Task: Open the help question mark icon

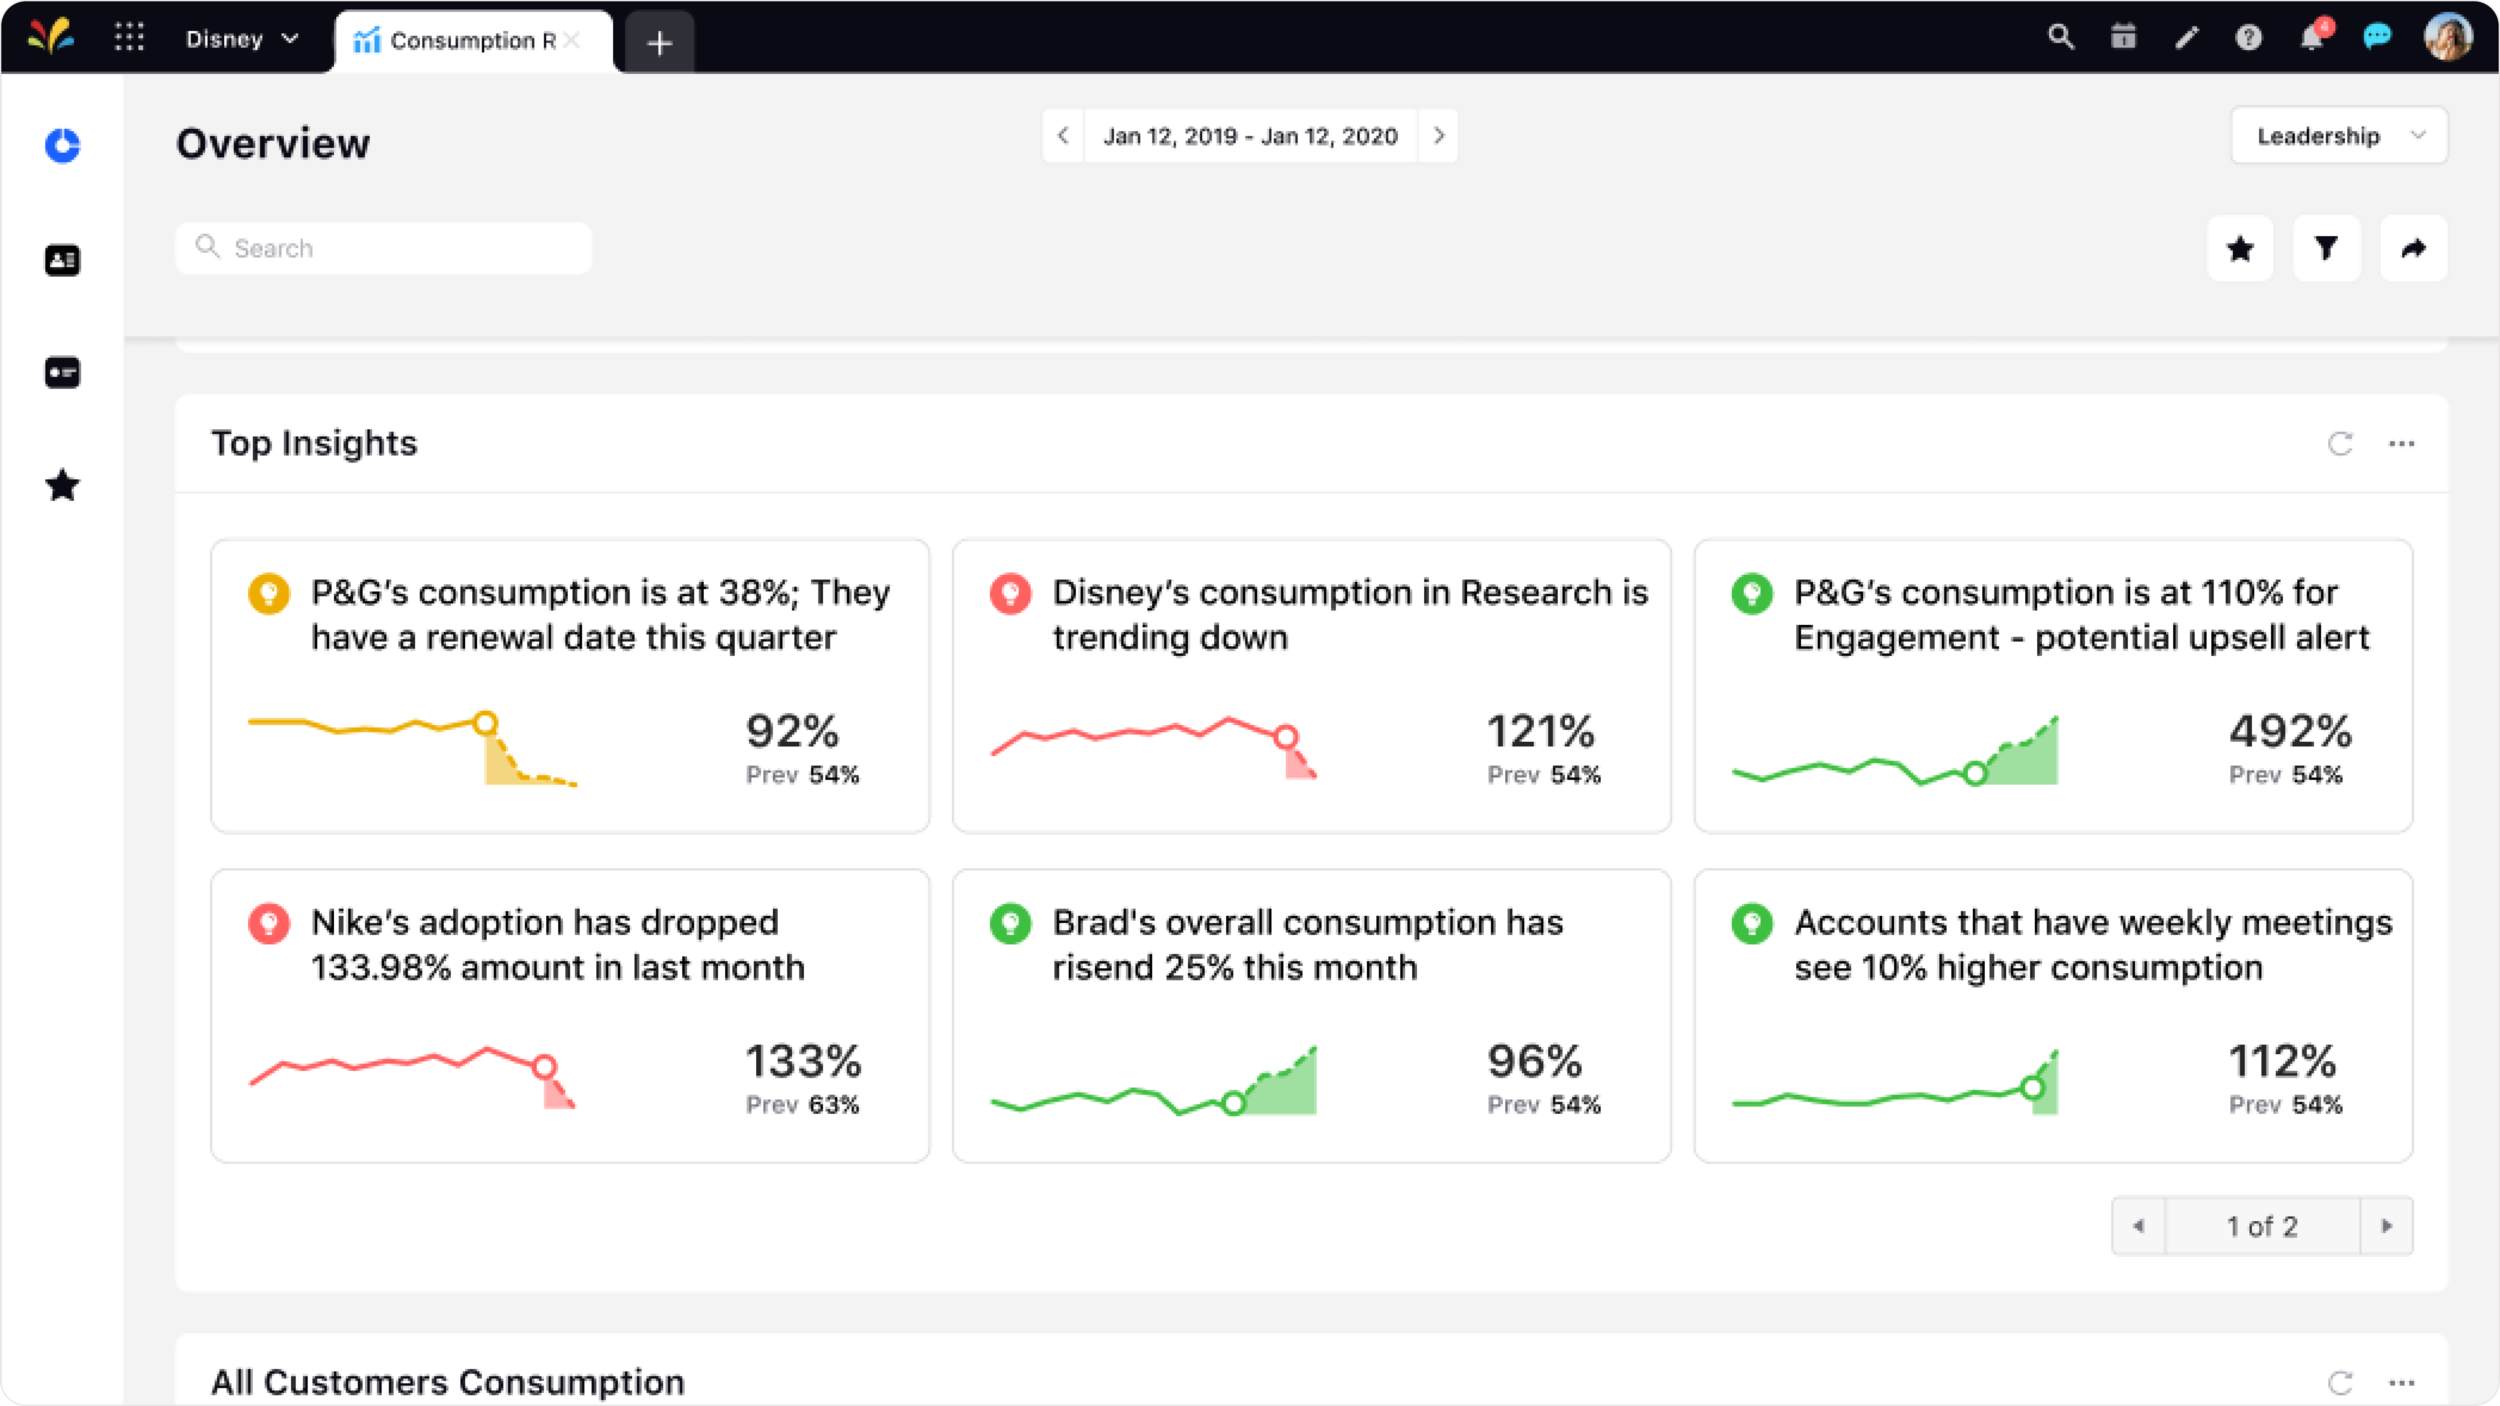Action: (2249, 38)
